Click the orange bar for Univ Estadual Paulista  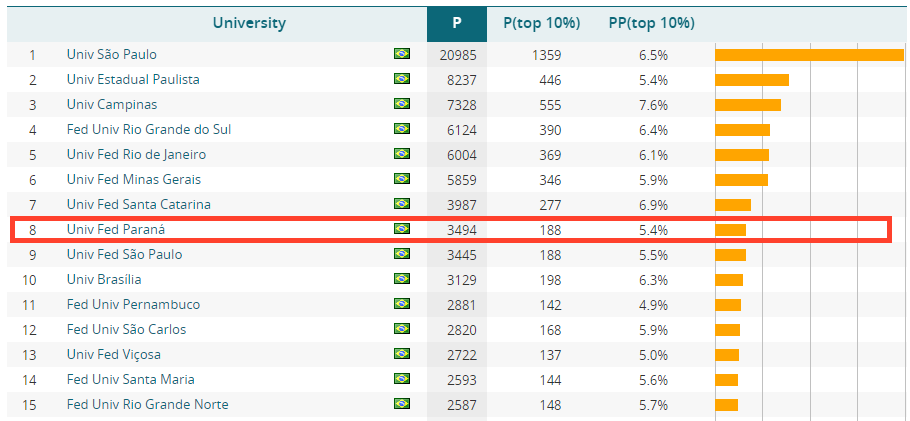tap(752, 80)
